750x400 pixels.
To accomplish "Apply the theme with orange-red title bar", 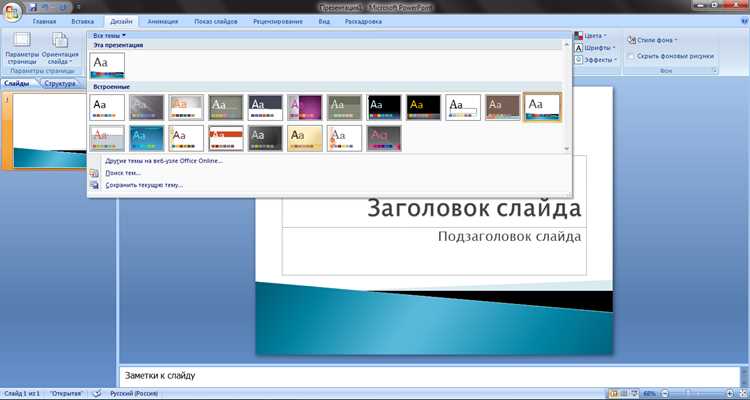I will pyautogui.click(x=226, y=138).
